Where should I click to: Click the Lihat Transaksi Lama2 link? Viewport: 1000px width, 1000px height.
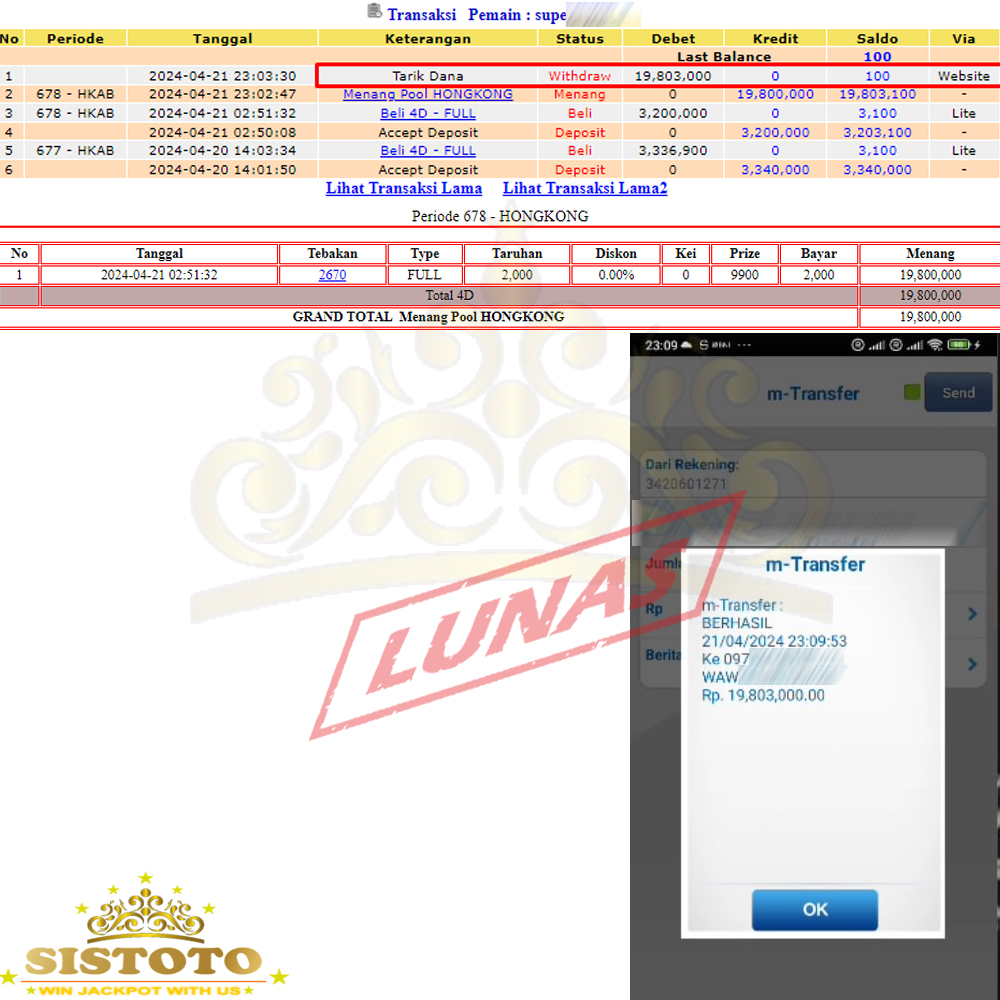[x=585, y=188]
